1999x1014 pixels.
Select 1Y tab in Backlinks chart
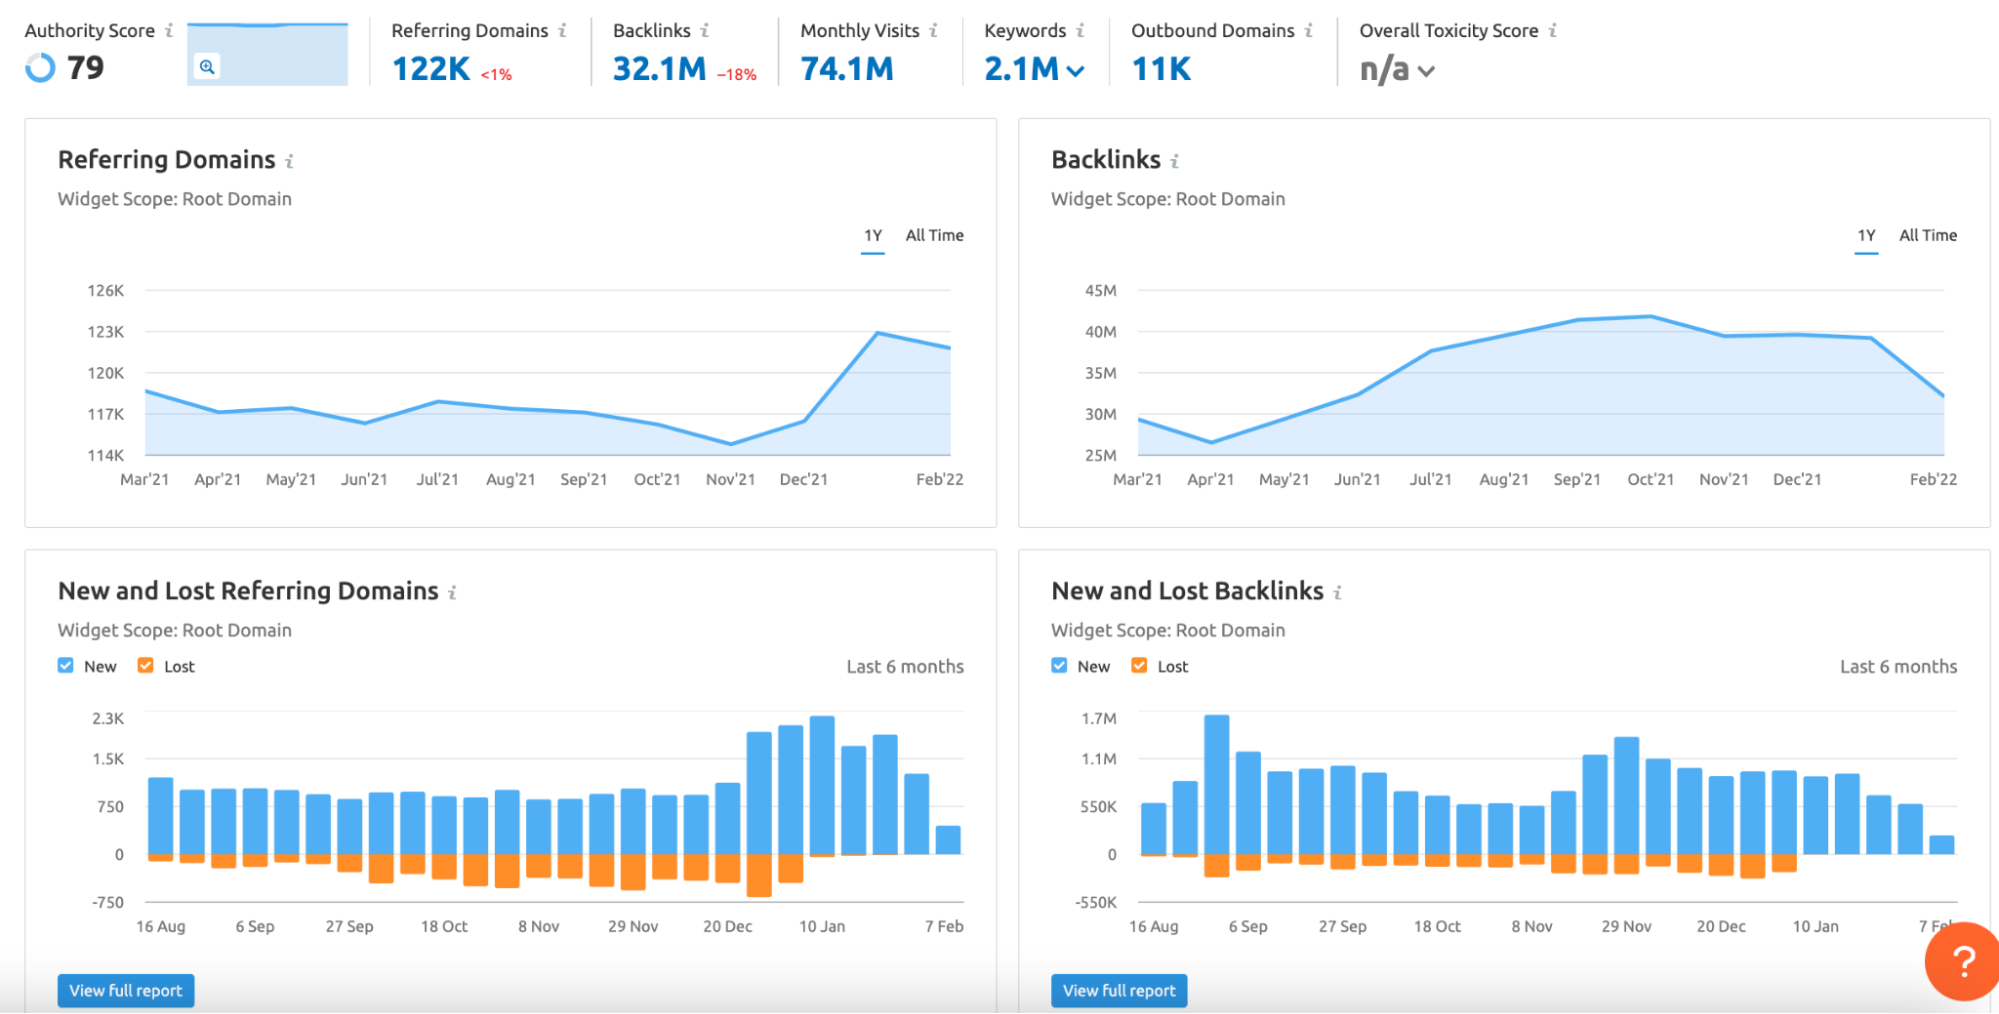tap(1866, 236)
